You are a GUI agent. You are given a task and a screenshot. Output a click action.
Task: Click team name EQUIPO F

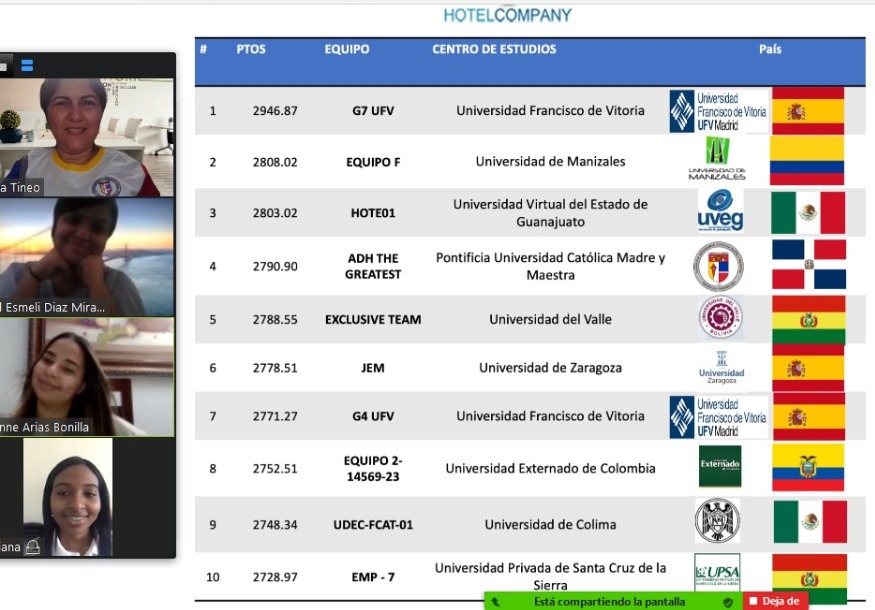click(x=373, y=162)
